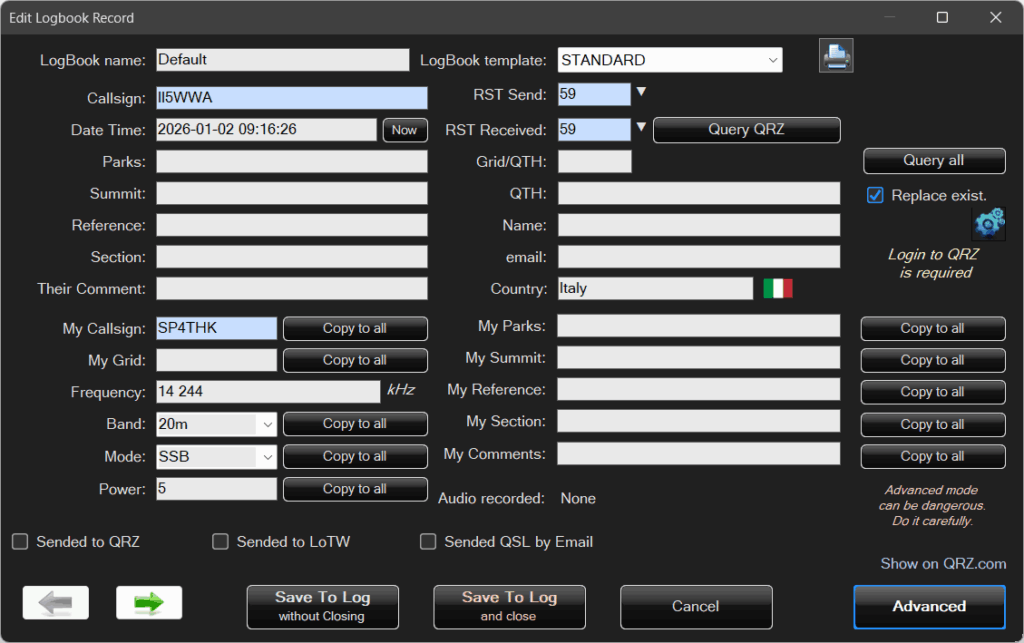The image size is (1024, 643).
Task: Go to next record with green arrow
Action: click(149, 603)
